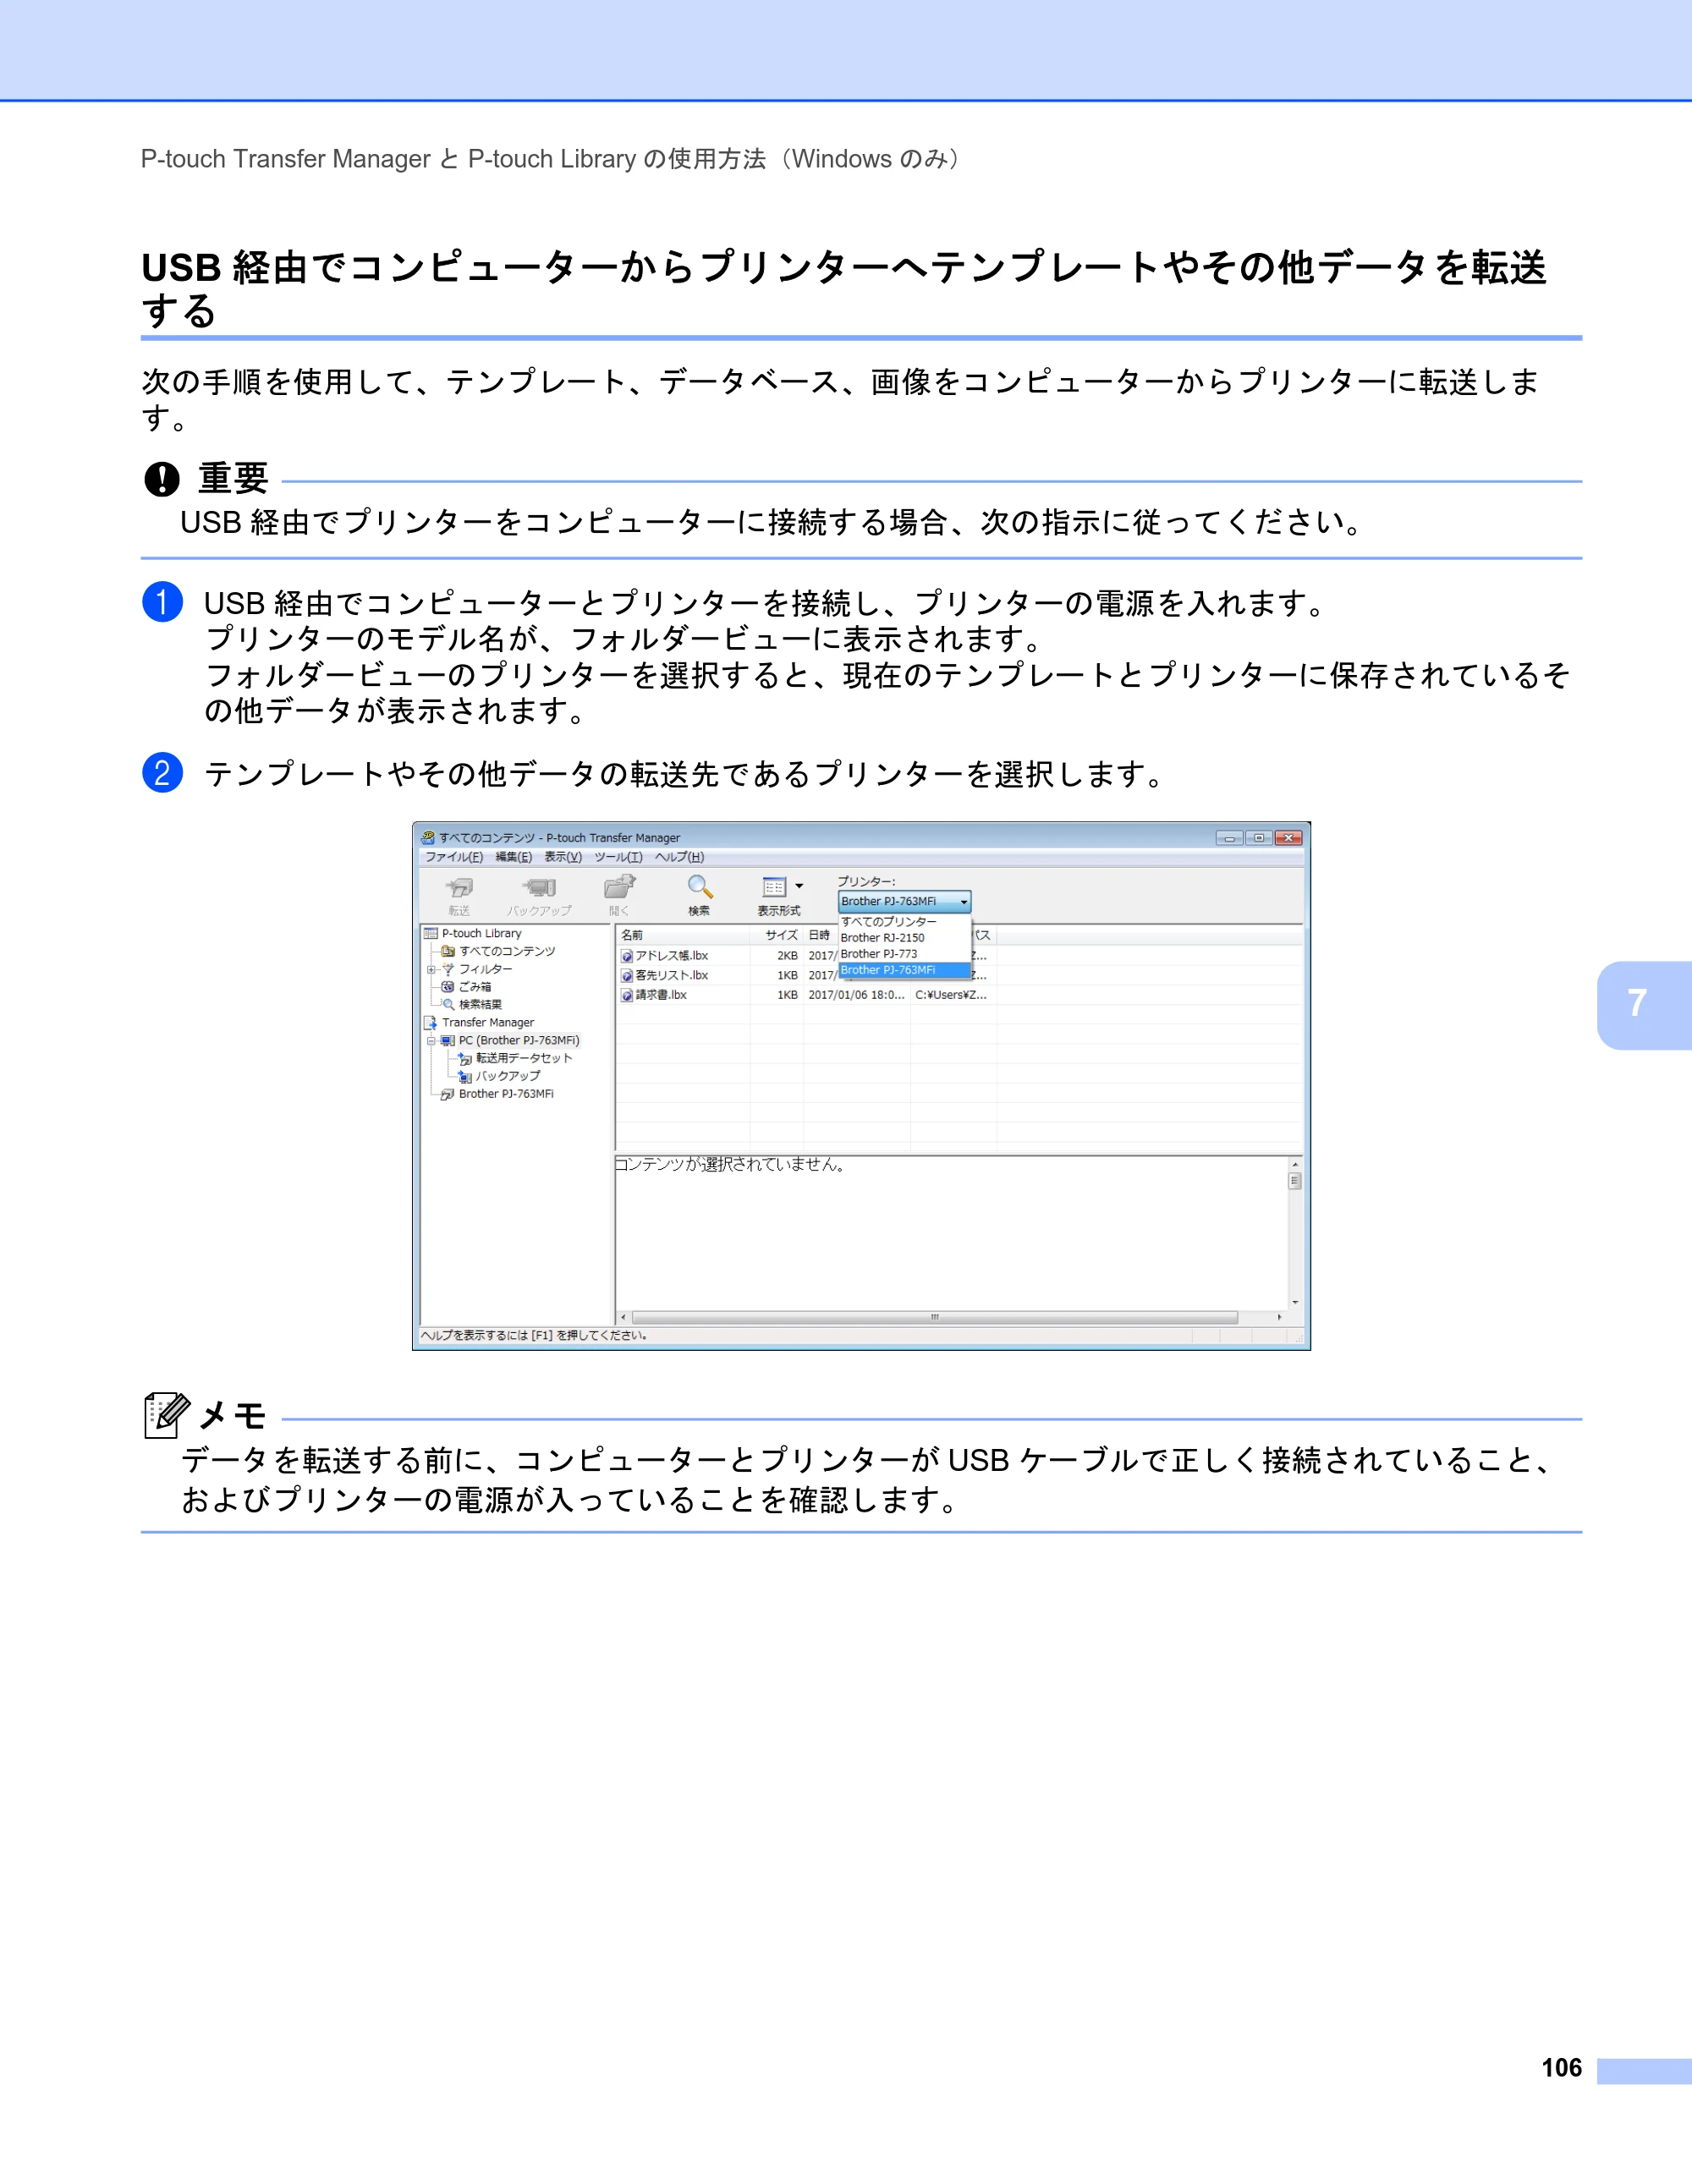Select 検索結果 in folder tree
The height and width of the screenshot is (2184, 1692).
pyautogui.click(x=480, y=1005)
